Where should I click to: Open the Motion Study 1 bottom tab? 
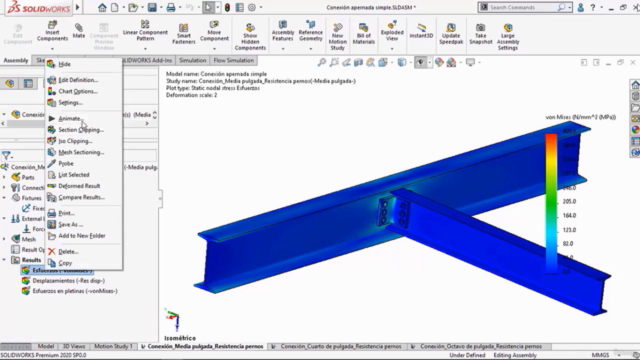point(113,346)
